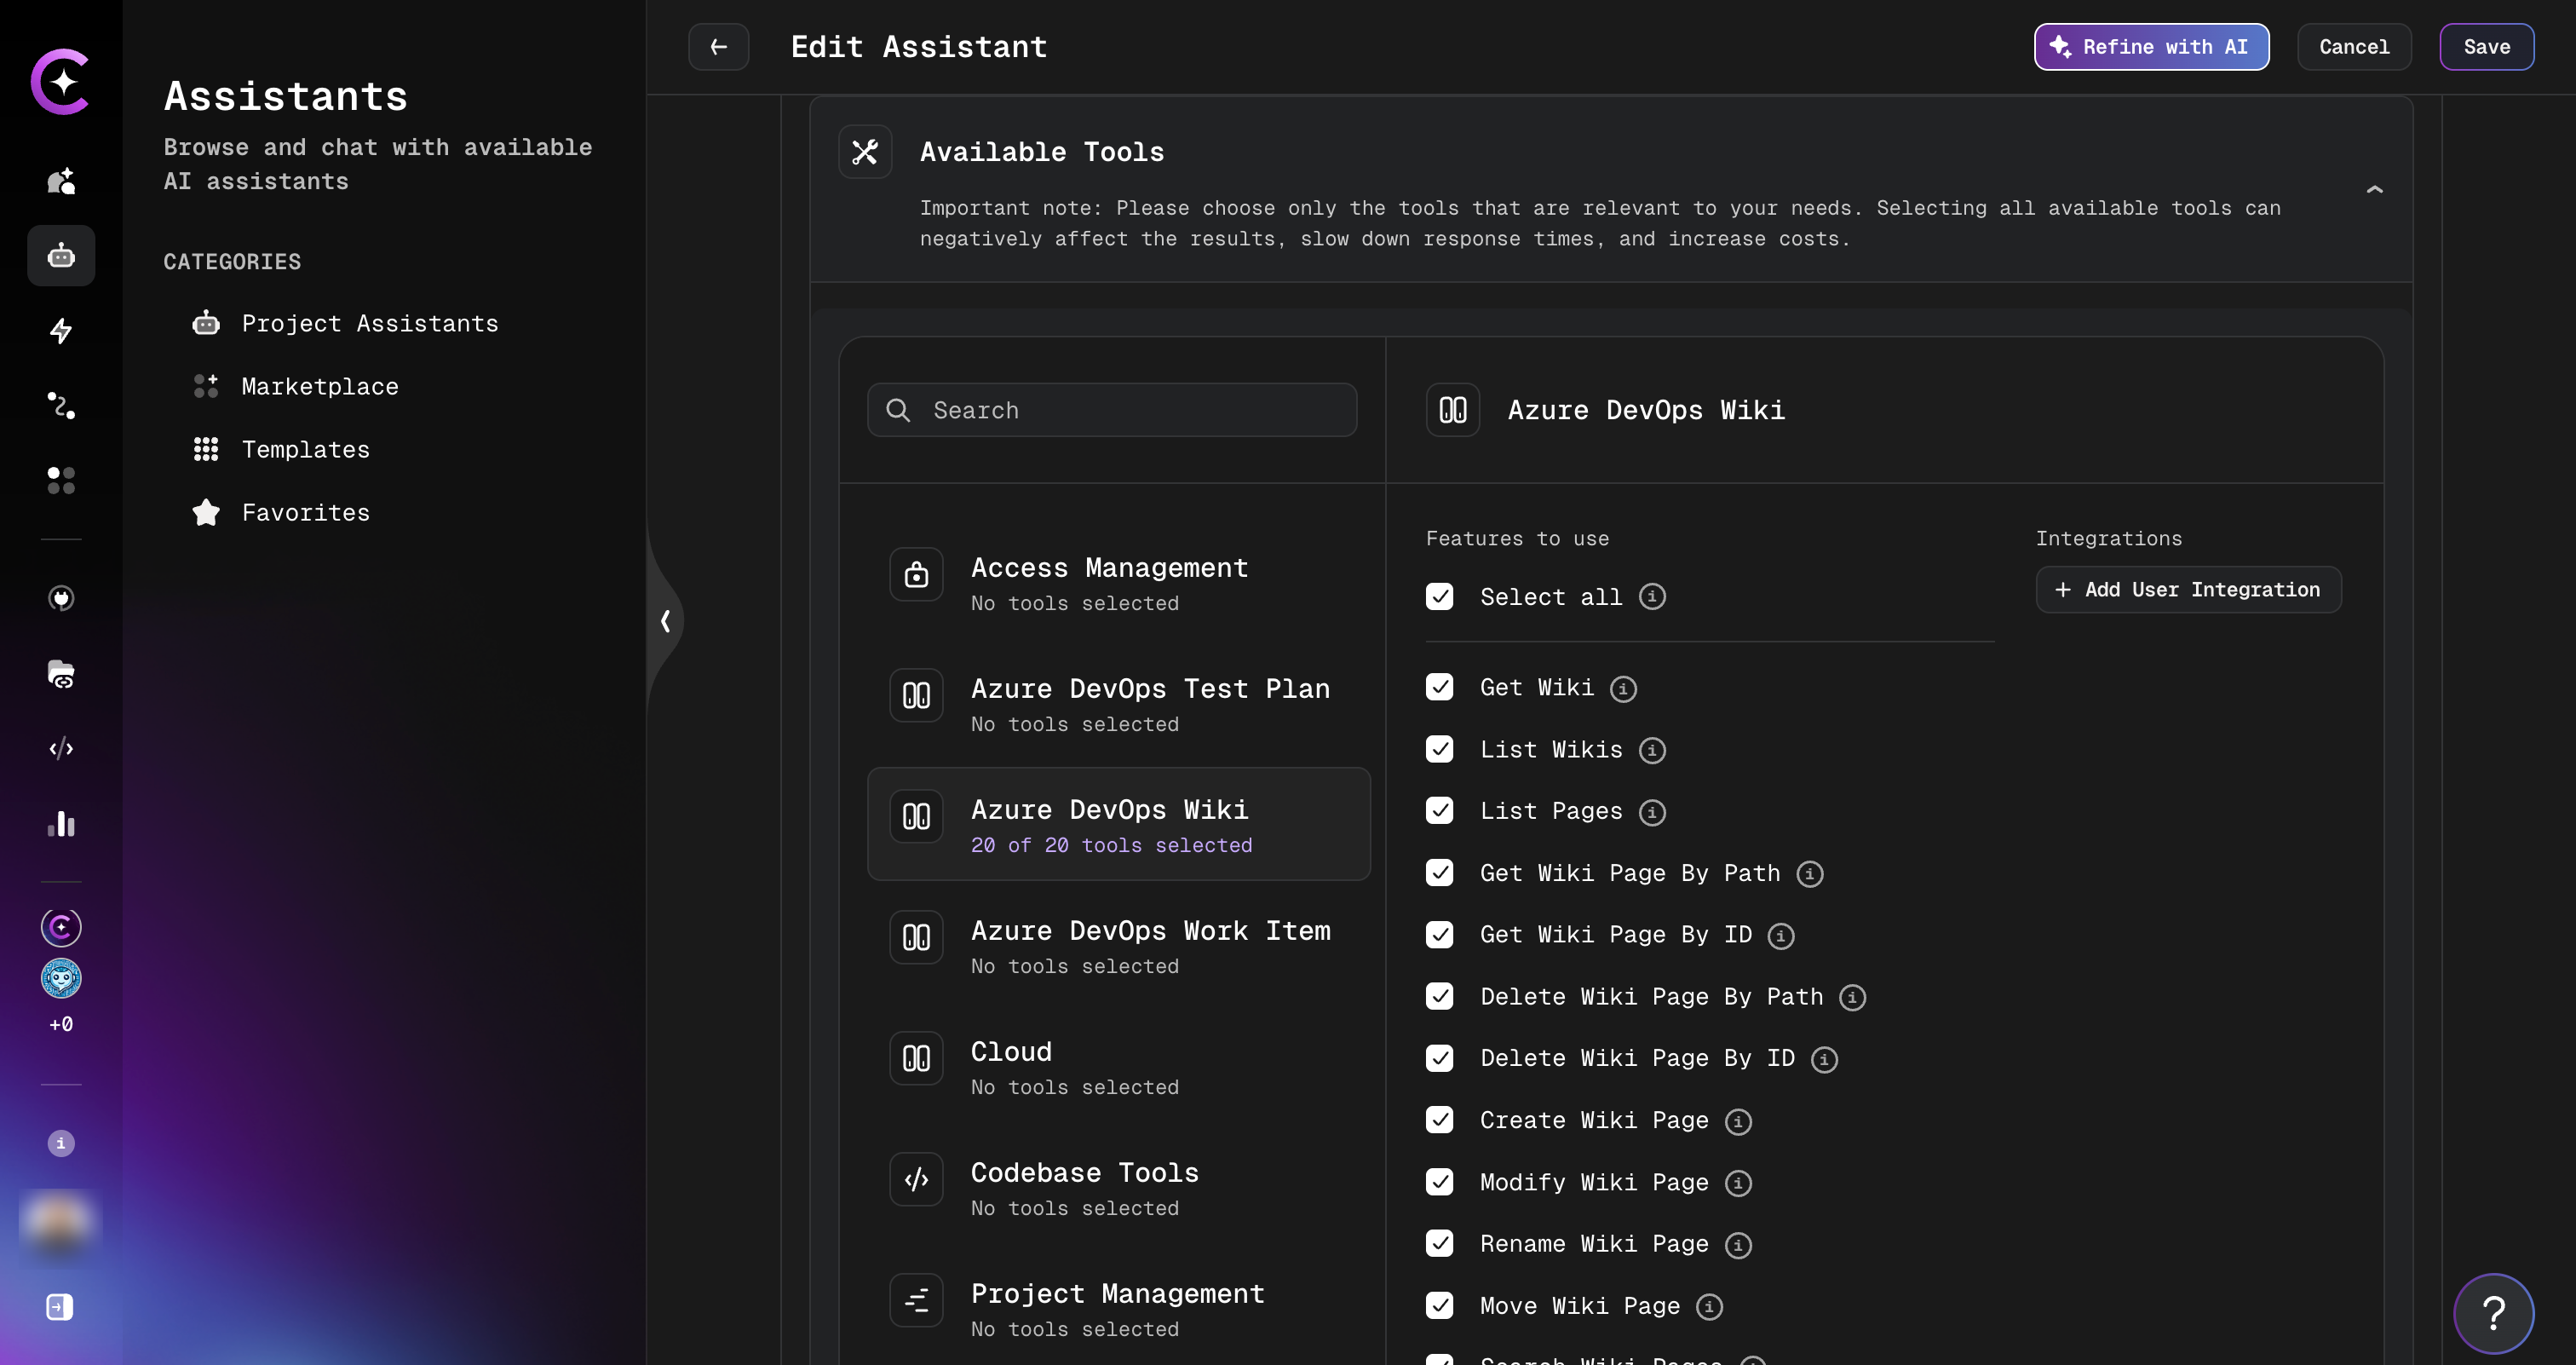This screenshot has width=2576, height=1365.
Task: Click the info icon next to Get Wiki
Action: [x=1623, y=689]
